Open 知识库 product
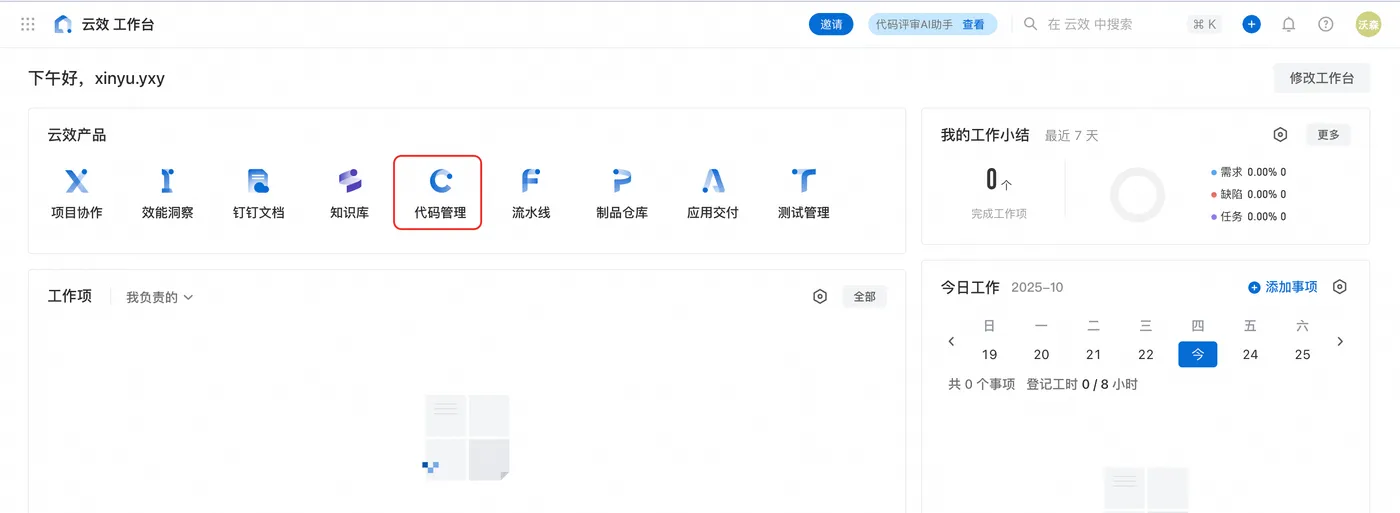 pos(349,194)
